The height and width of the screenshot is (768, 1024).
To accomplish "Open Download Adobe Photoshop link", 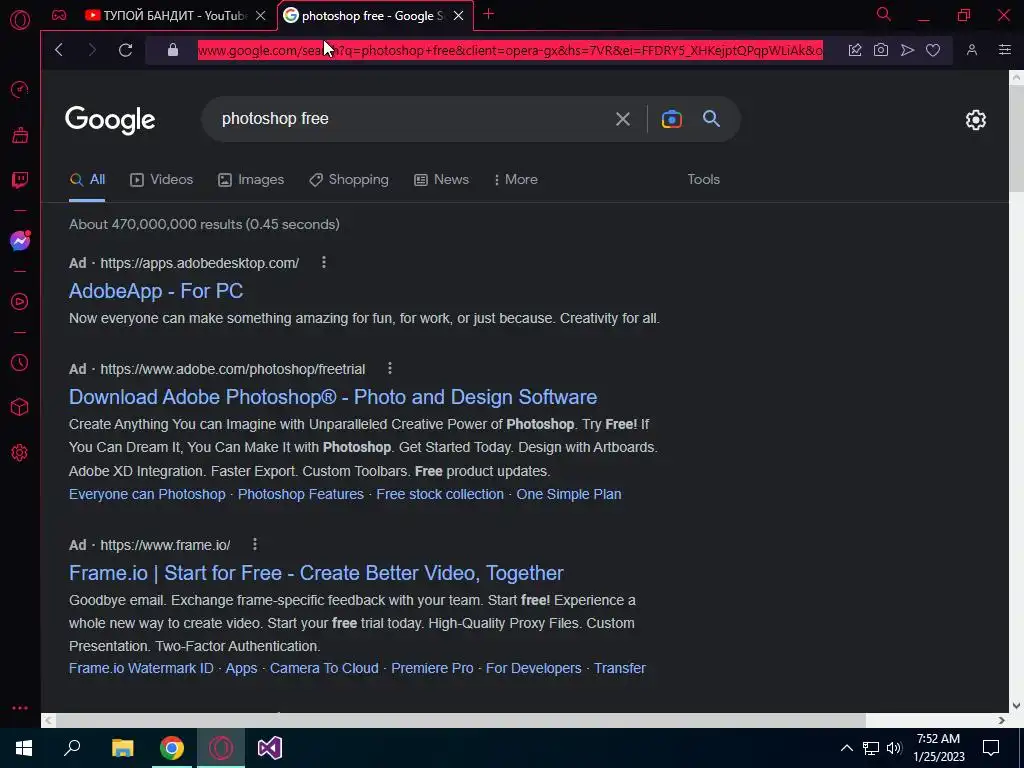I will (x=333, y=397).
